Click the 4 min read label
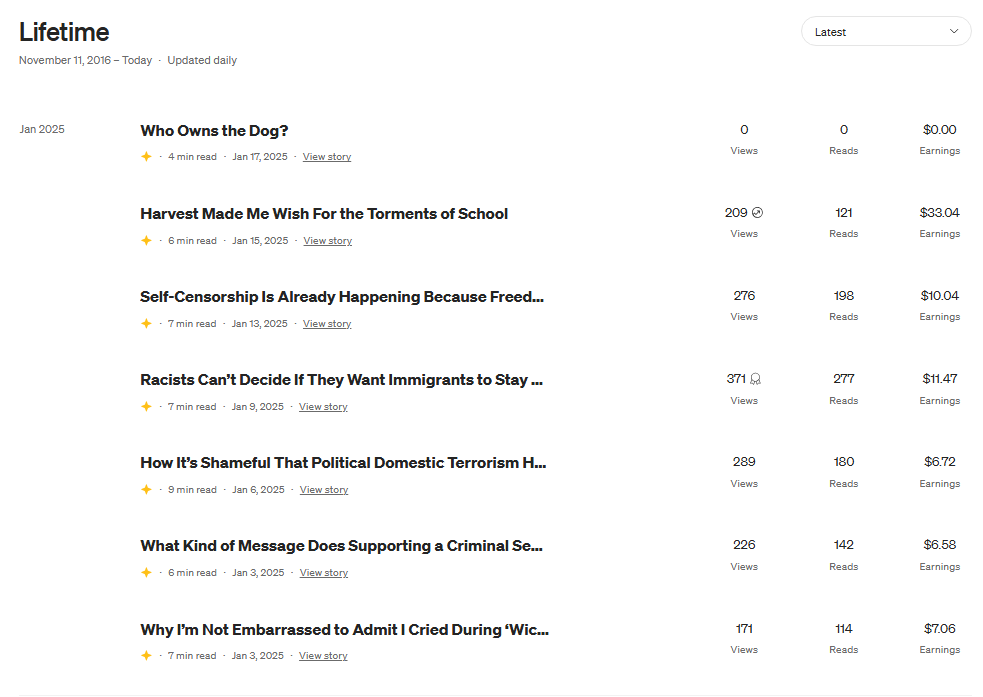Image resolution: width=983 pixels, height=697 pixels. pos(192,157)
